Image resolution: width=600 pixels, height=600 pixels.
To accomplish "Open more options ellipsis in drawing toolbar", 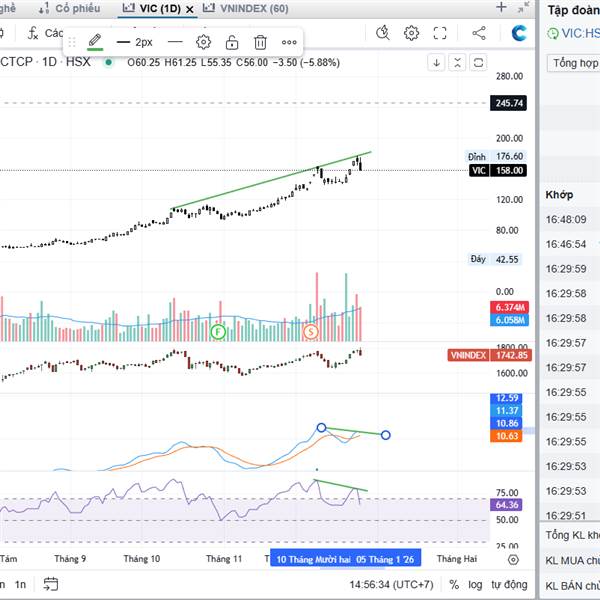I will 289,42.
